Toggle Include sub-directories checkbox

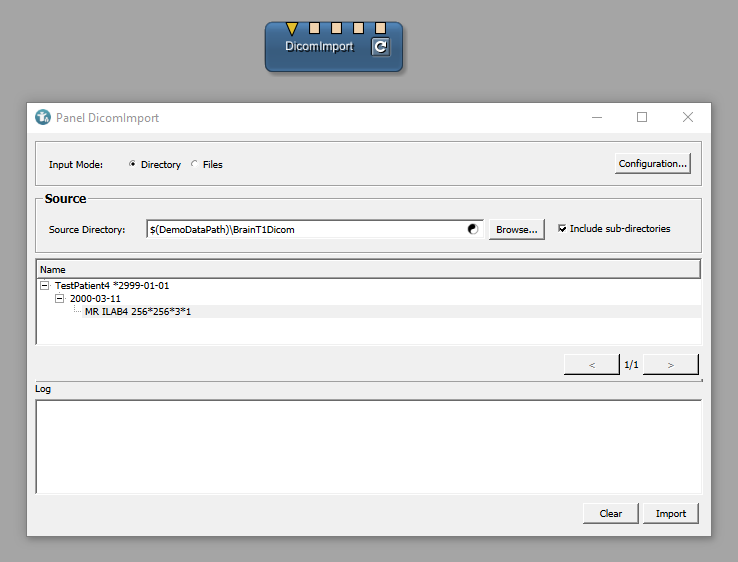coord(563,228)
